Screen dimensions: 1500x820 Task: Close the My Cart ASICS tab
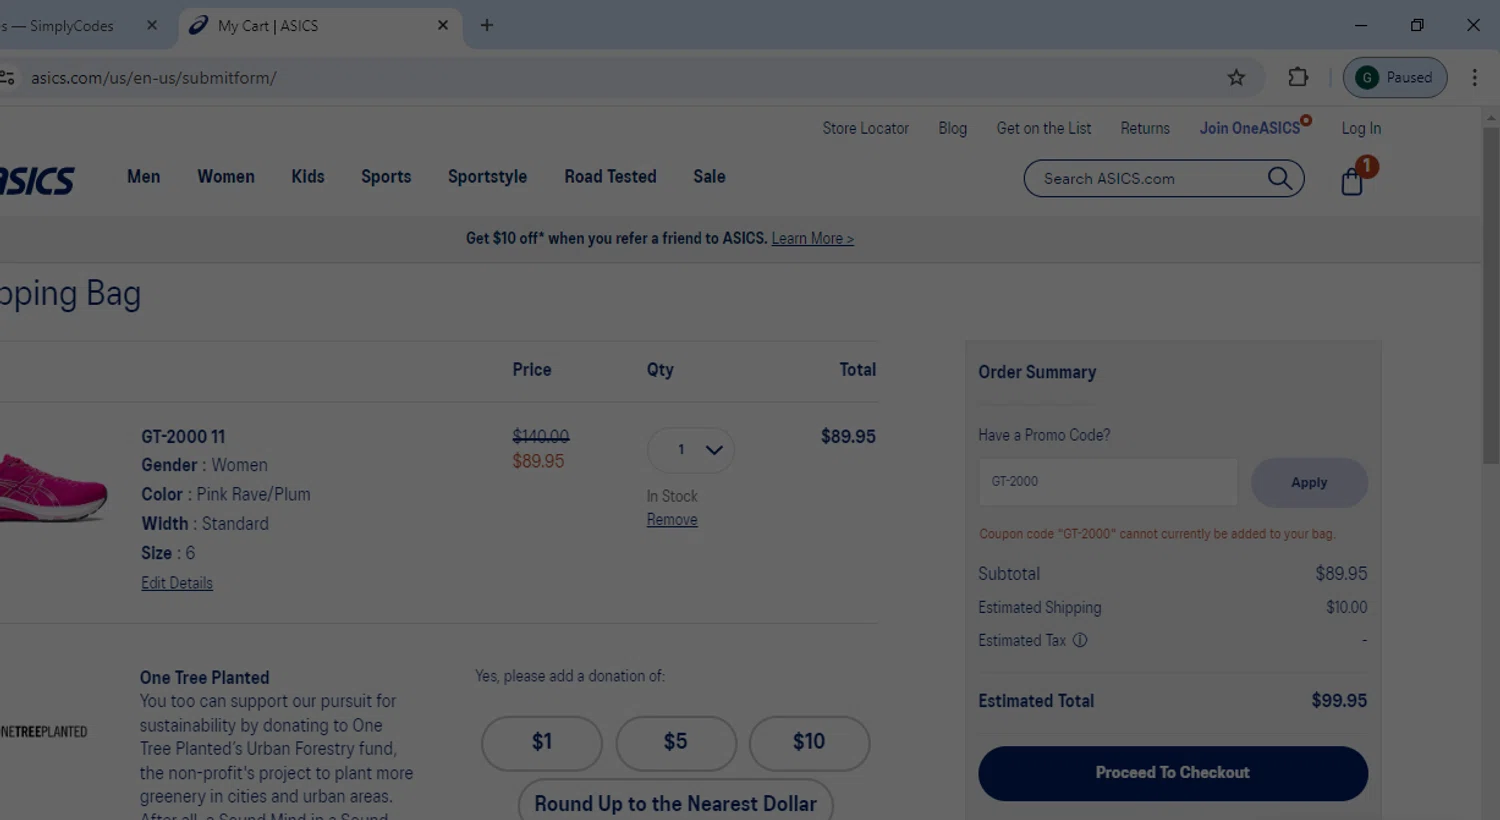(443, 25)
